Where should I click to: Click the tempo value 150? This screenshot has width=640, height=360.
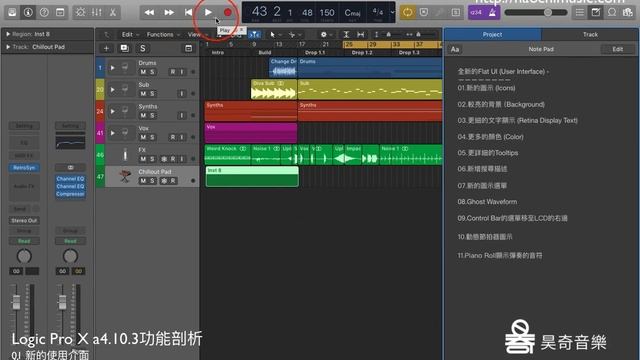(x=327, y=13)
